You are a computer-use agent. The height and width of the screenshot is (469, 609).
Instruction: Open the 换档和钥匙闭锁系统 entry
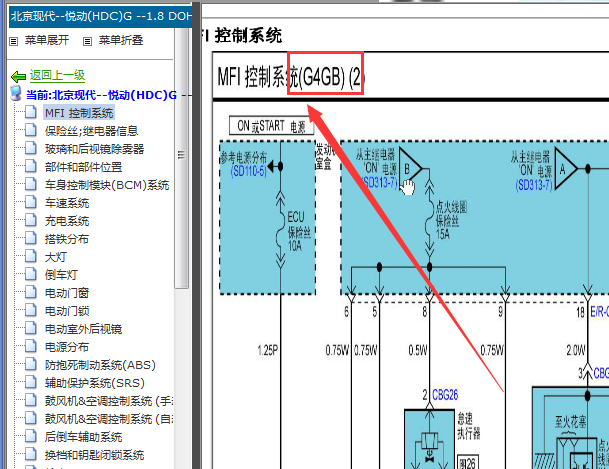(x=94, y=455)
